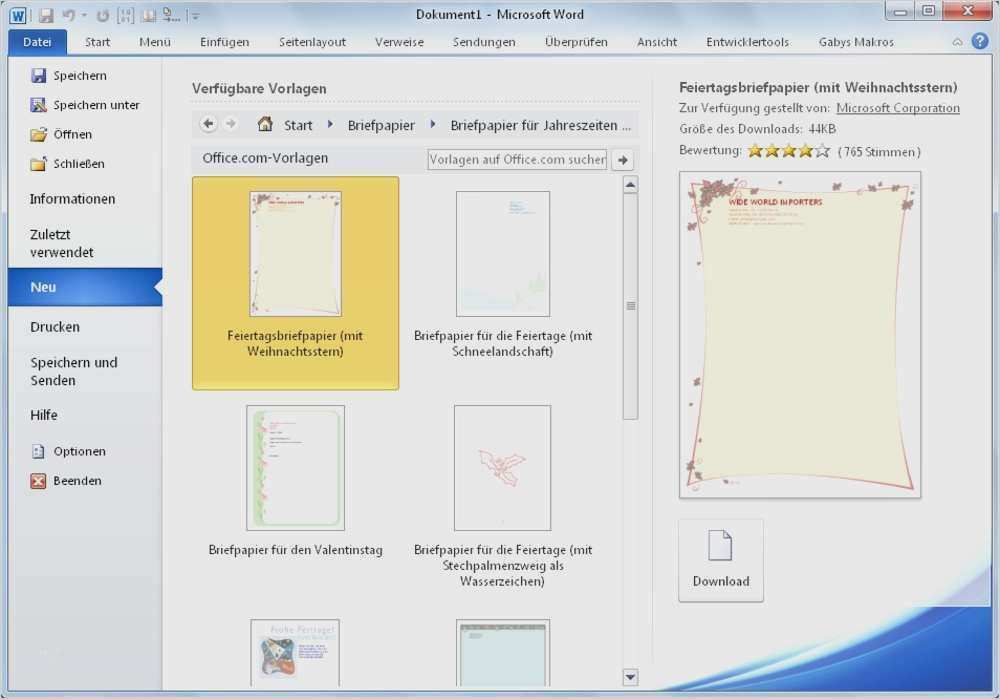The width and height of the screenshot is (1000, 699).
Task: Select the Neu section in sidebar
Action: pyautogui.click(x=85, y=287)
